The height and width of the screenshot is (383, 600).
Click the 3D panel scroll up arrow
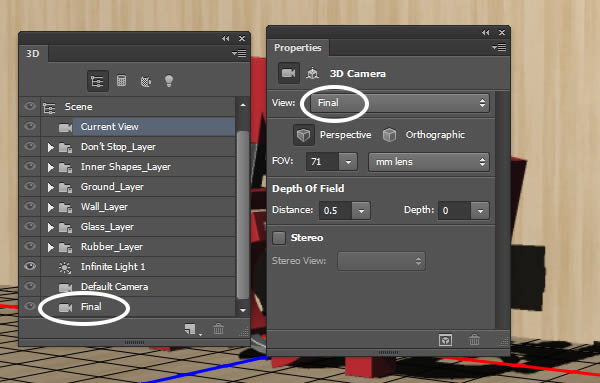[243, 104]
